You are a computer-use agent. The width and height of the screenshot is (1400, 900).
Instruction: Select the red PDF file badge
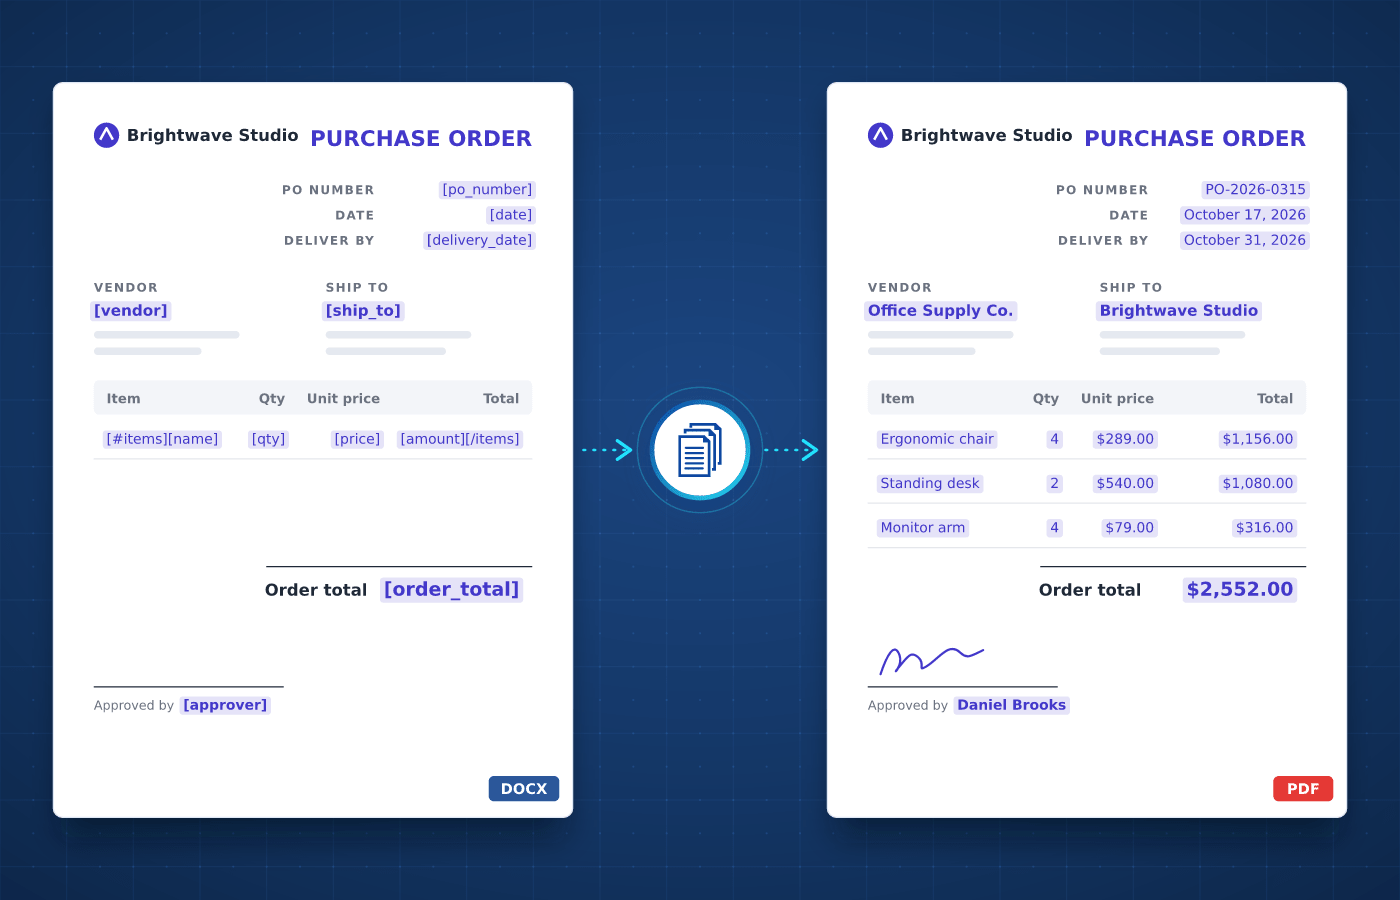pyautogui.click(x=1303, y=789)
